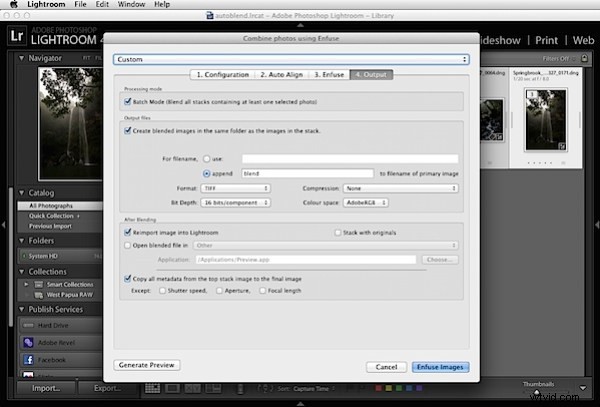
Task: Click the Choose... button
Action: 440,260
